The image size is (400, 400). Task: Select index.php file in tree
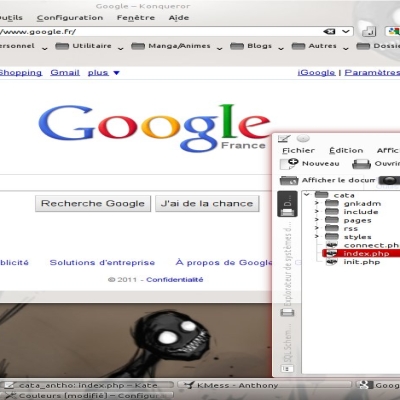361,253
